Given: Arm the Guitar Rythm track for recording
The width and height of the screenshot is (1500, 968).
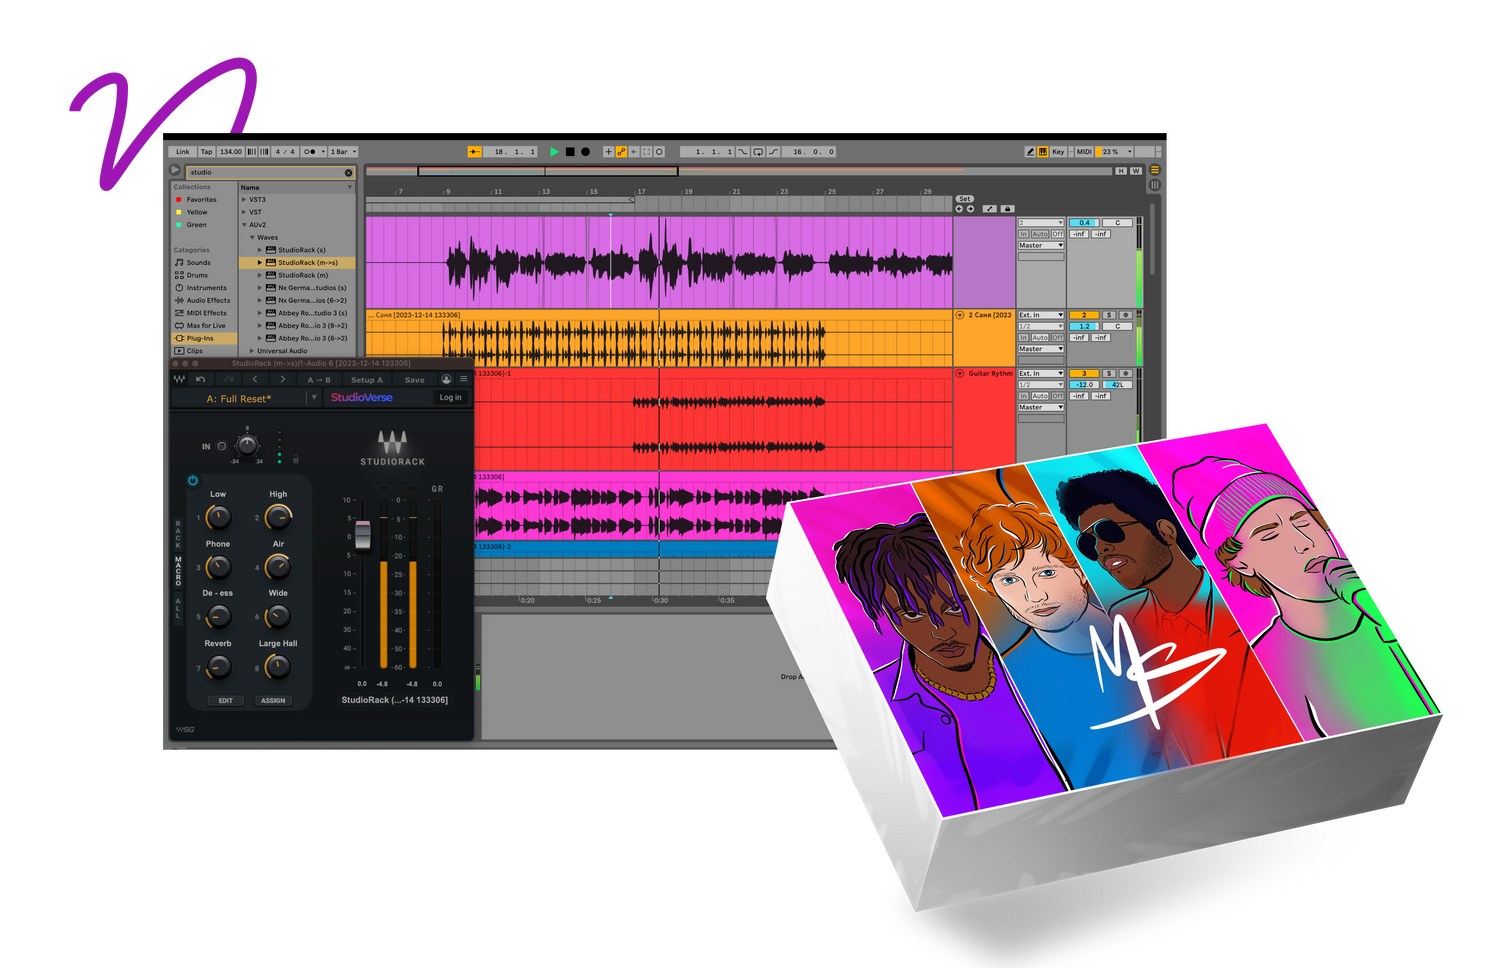Looking at the screenshot, I should click(1125, 373).
